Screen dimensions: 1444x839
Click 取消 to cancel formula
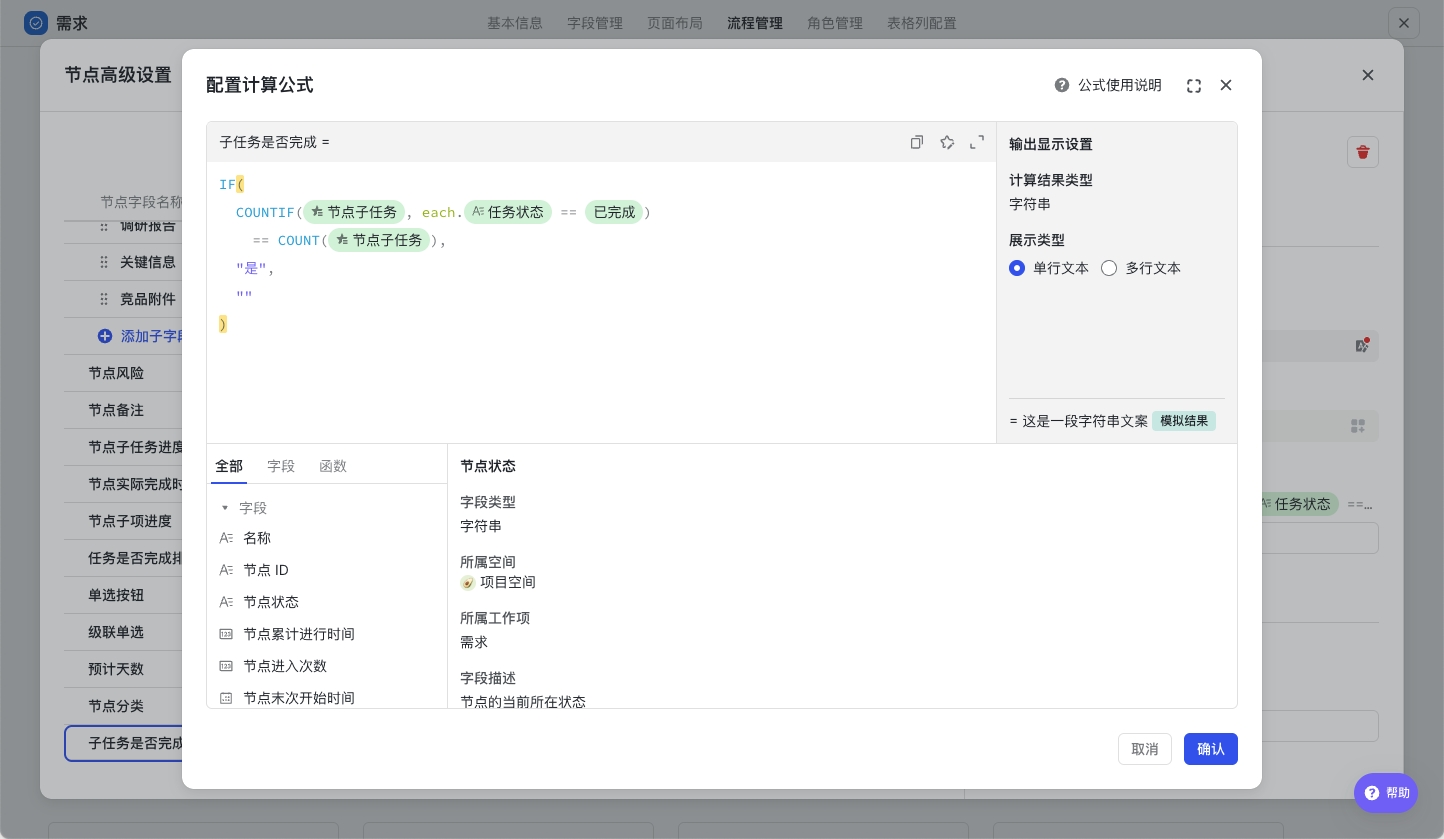coord(1145,749)
